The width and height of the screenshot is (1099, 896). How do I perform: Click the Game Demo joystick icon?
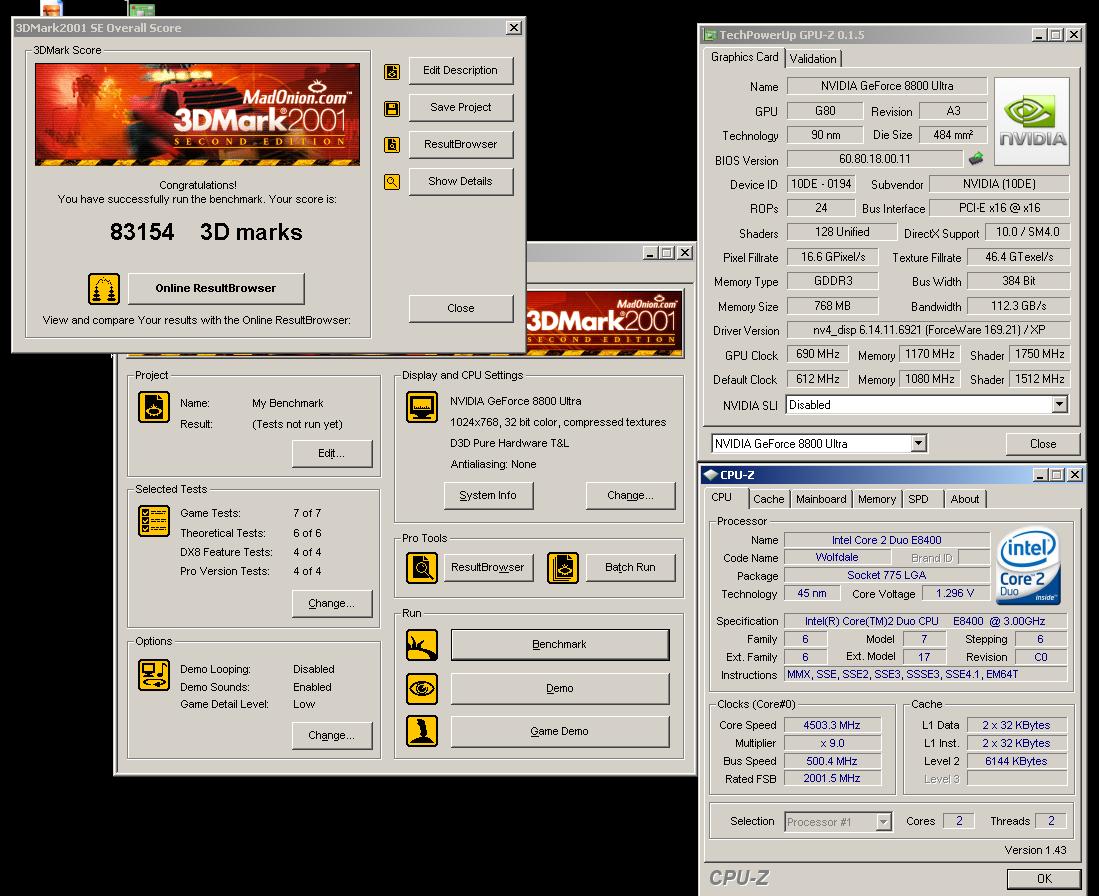pyautogui.click(x=422, y=731)
